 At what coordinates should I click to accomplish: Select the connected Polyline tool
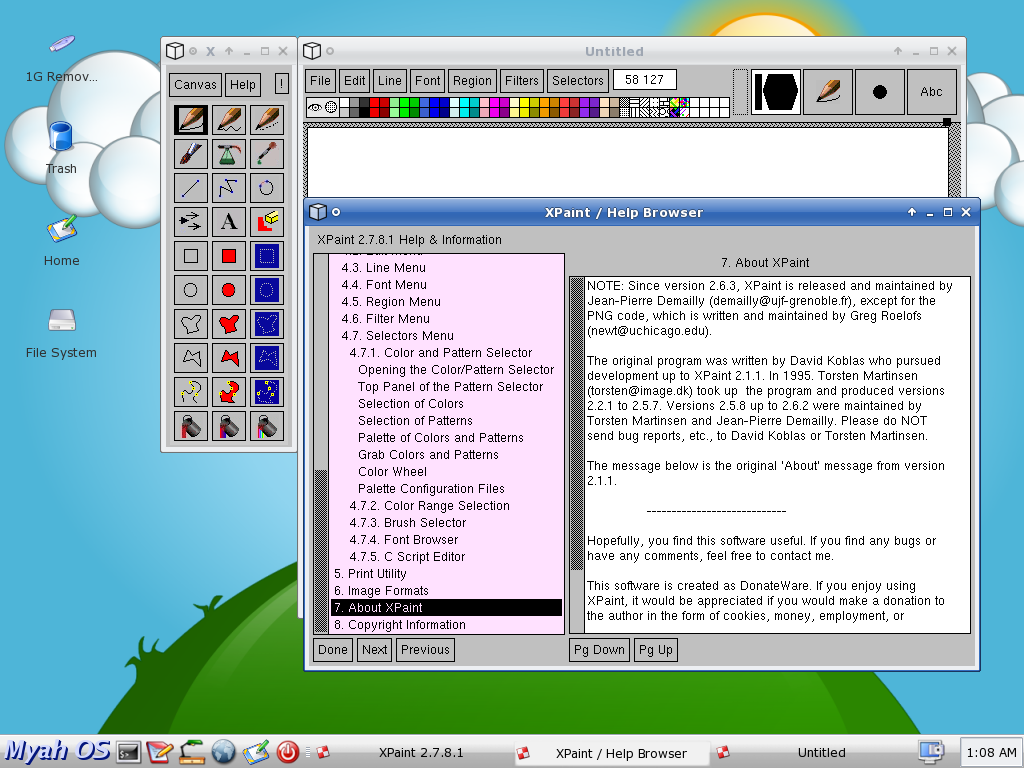click(x=229, y=188)
